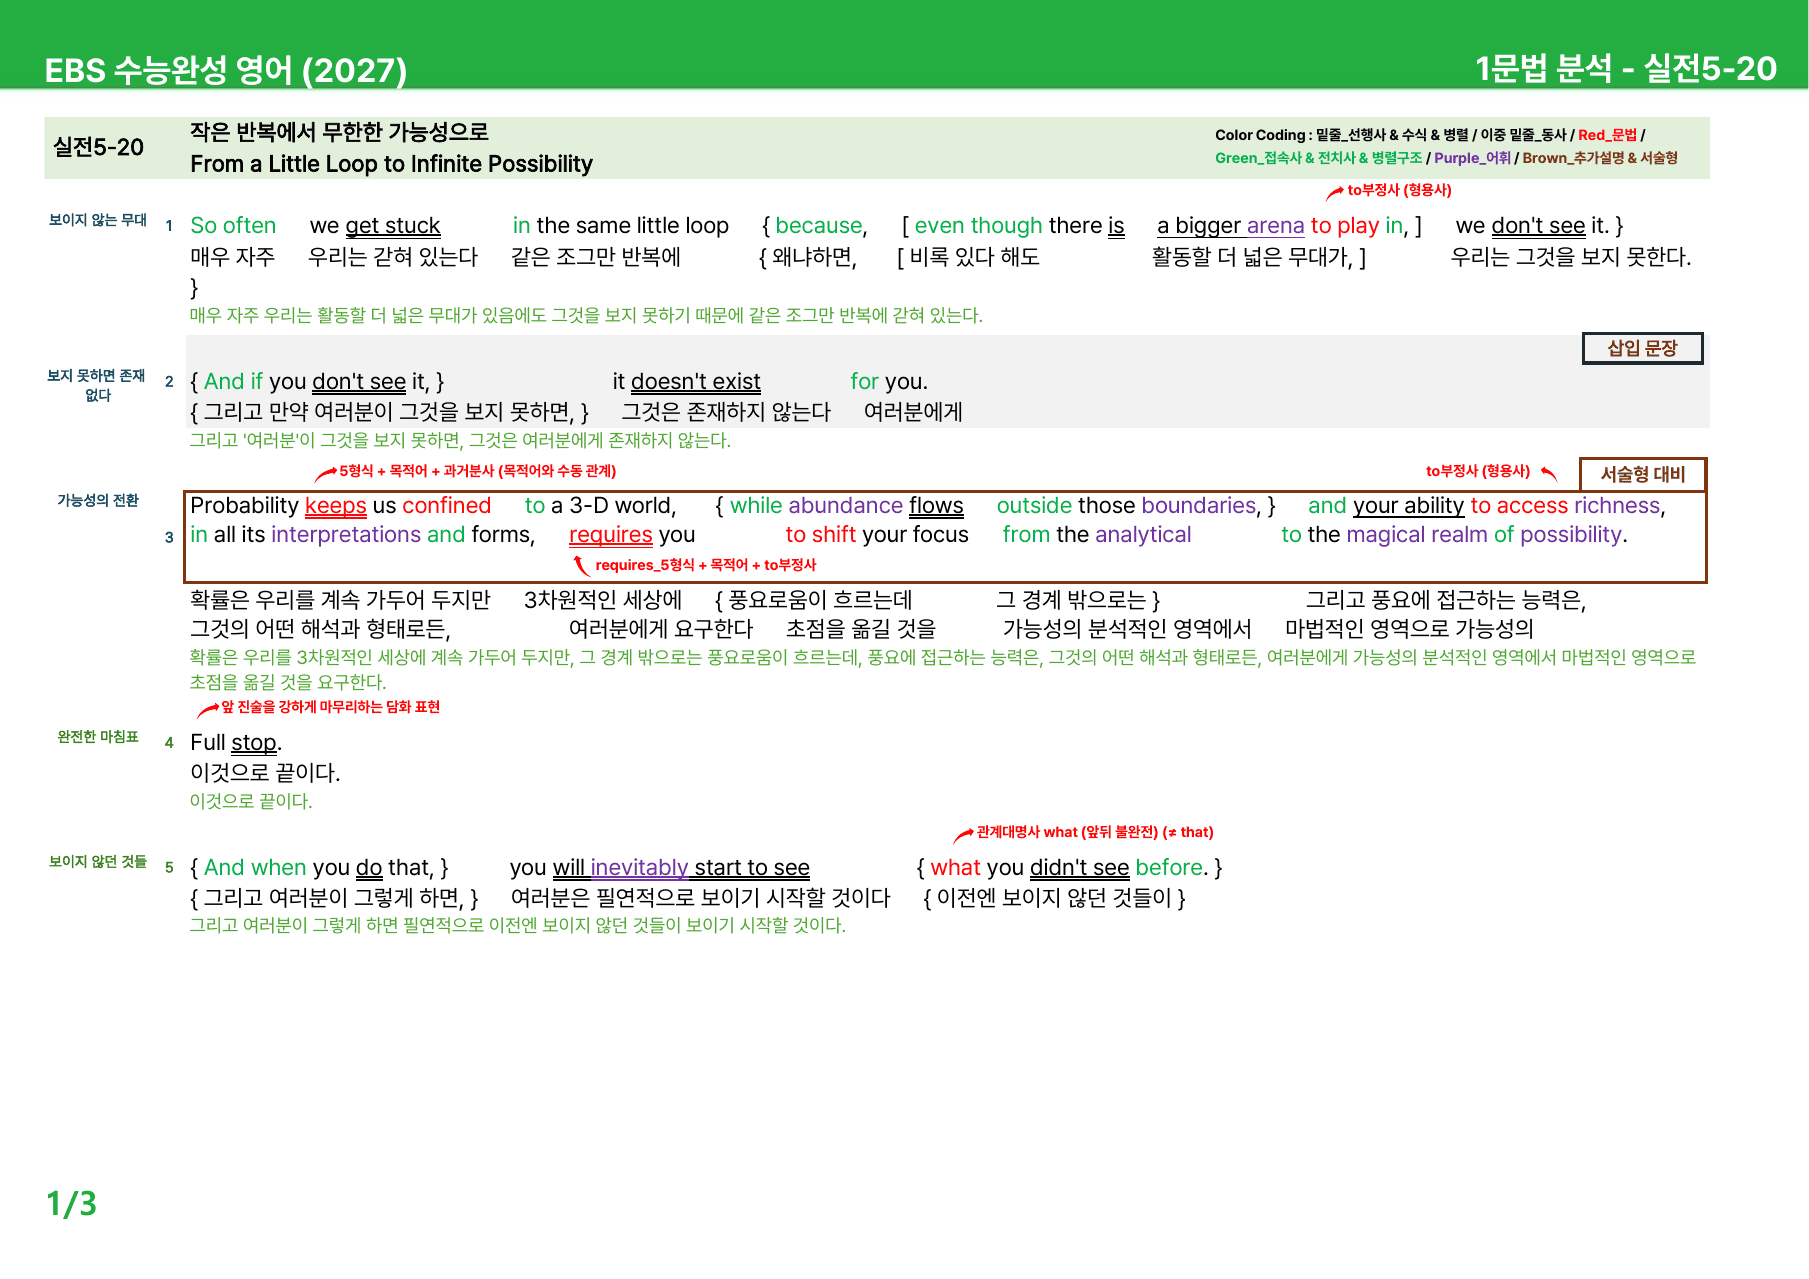Click the sentence 'Full stop.'
1809x1279 pixels.
236,743
